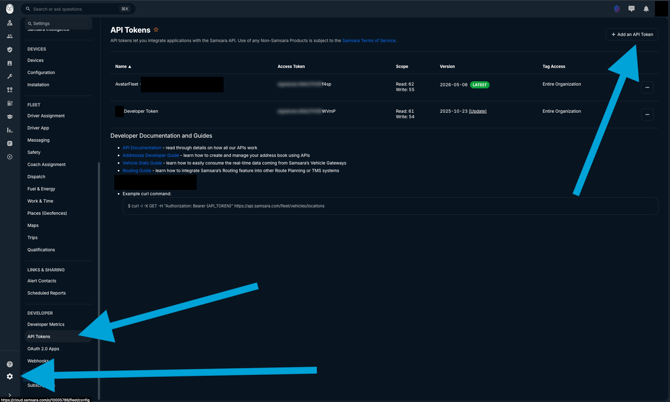This screenshot has width=670, height=402.
Task: Open Installation settings page
Action: [x=38, y=85]
